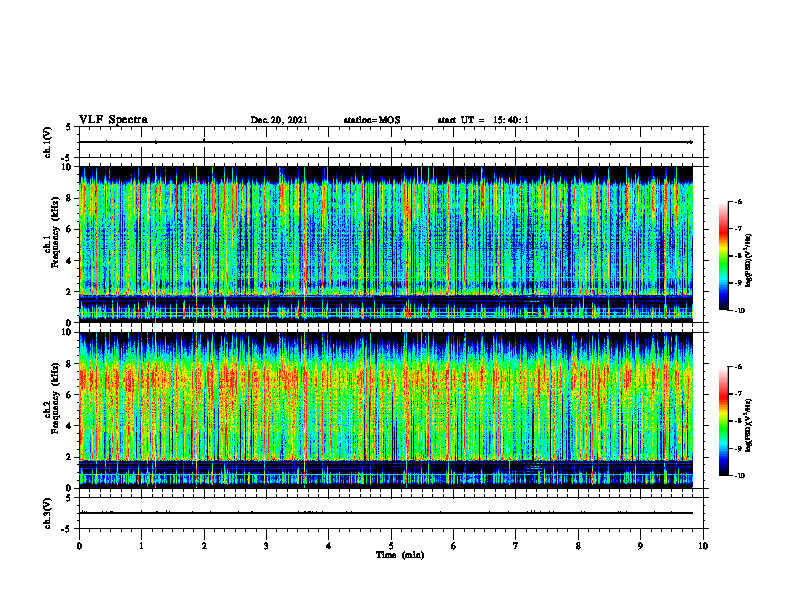The width and height of the screenshot is (792, 612).
Task: Click ch.2 frequency tick label 6
Action: pyautogui.click(x=70, y=395)
